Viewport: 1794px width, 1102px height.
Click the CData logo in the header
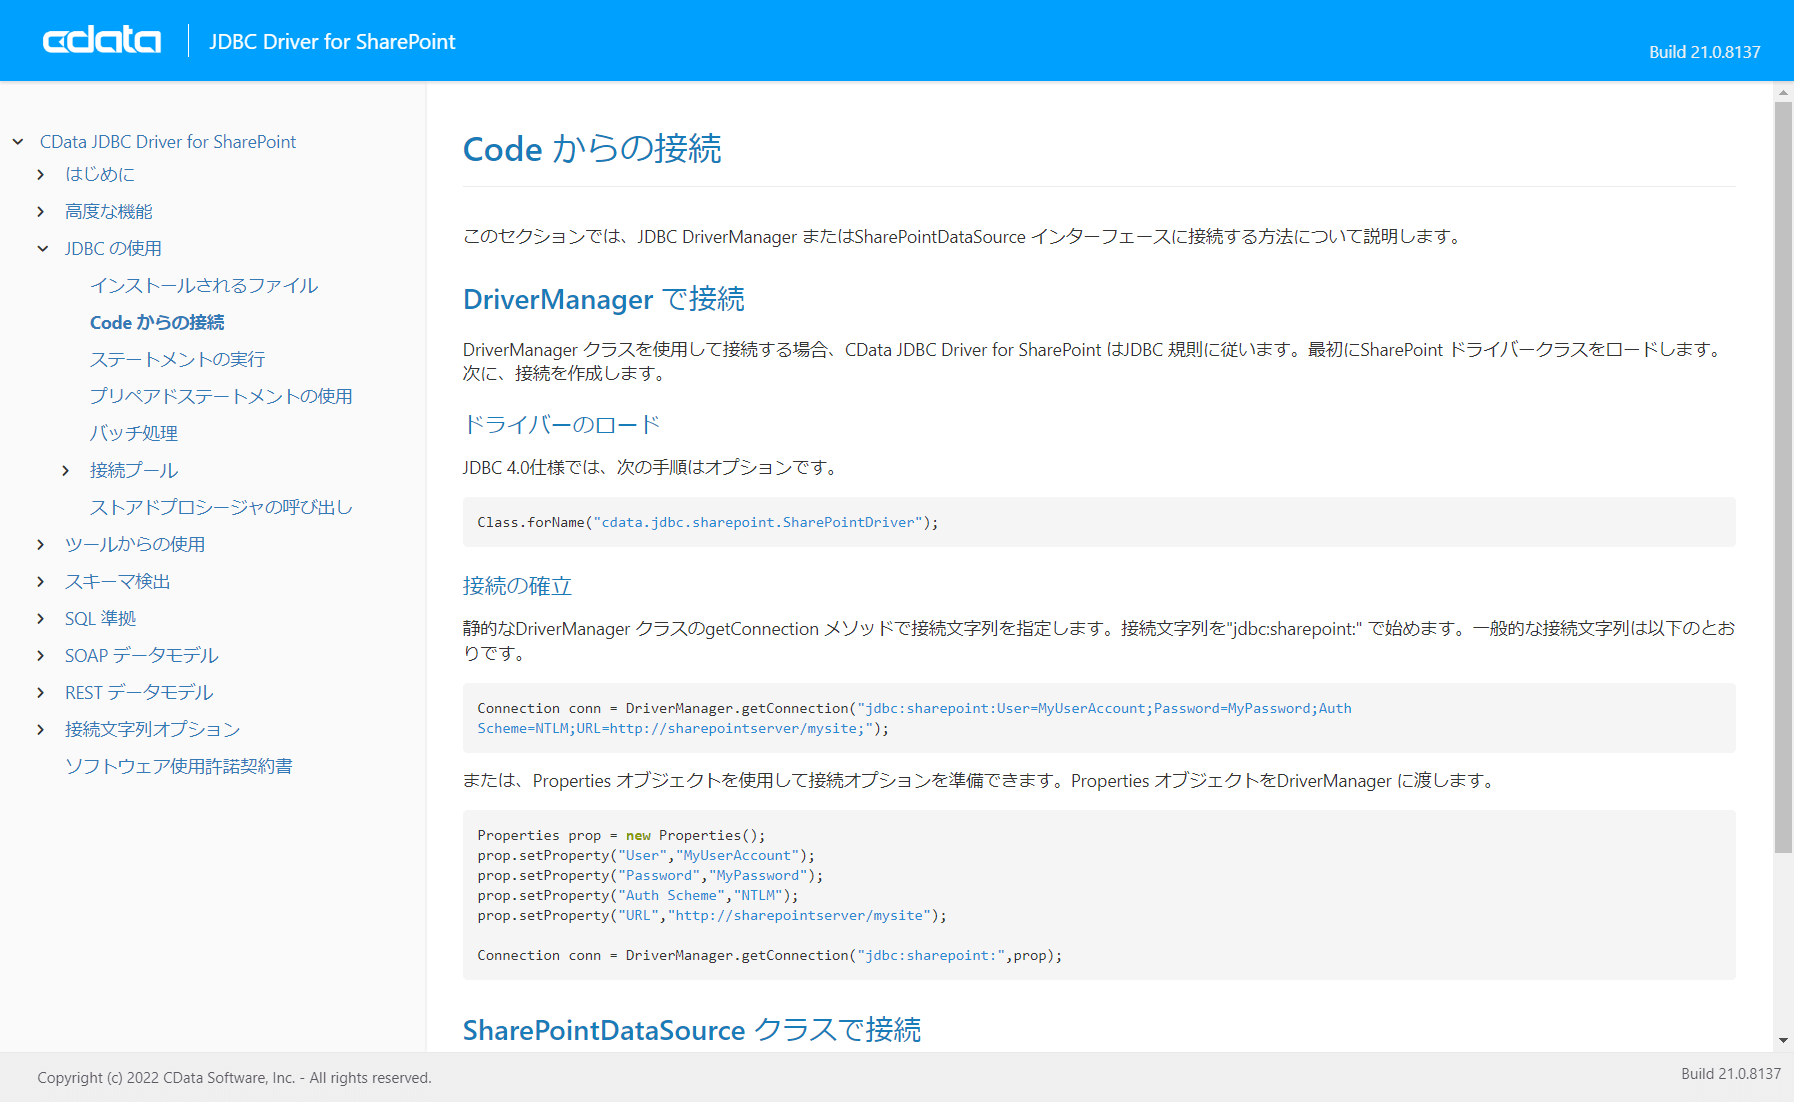(x=100, y=40)
